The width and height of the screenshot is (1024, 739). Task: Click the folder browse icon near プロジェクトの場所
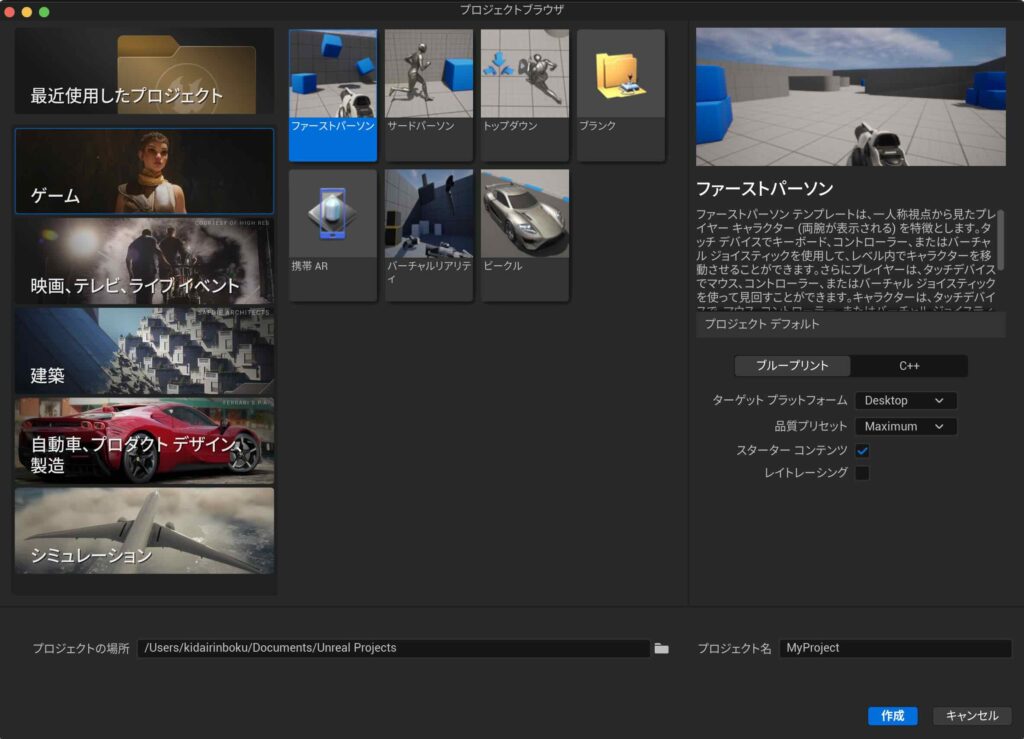662,648
